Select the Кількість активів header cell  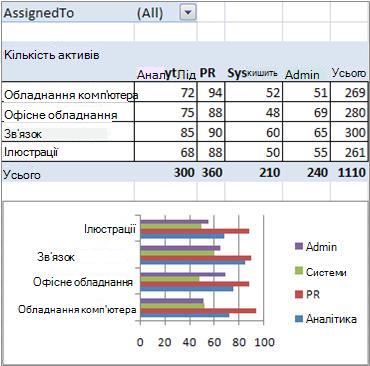[x=52, y=55]
